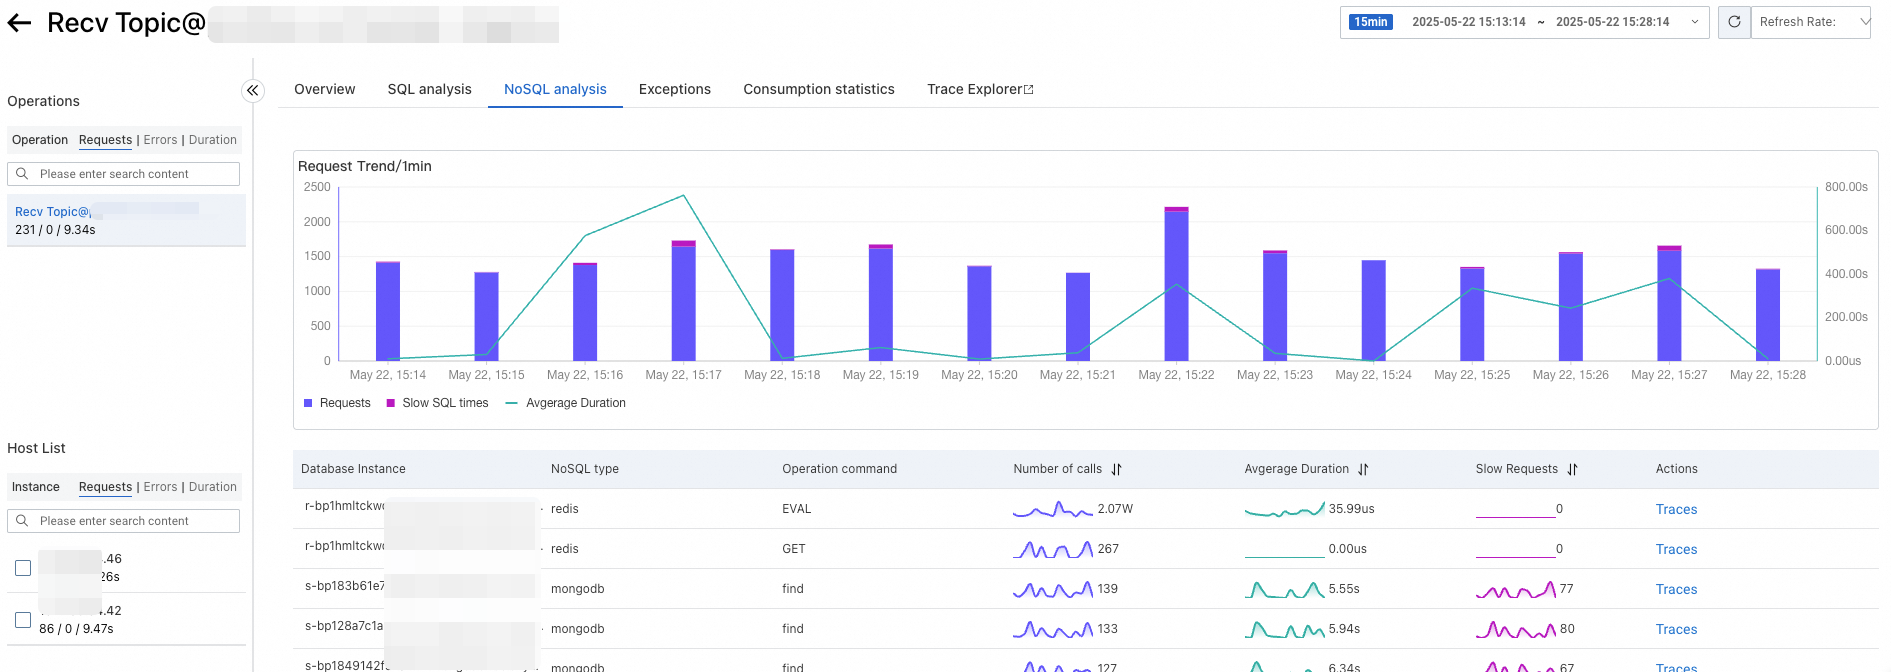Screen dimensions: 1891x672
Task: Click the Operations search magnifier icon
Action: tap(22, 174)
